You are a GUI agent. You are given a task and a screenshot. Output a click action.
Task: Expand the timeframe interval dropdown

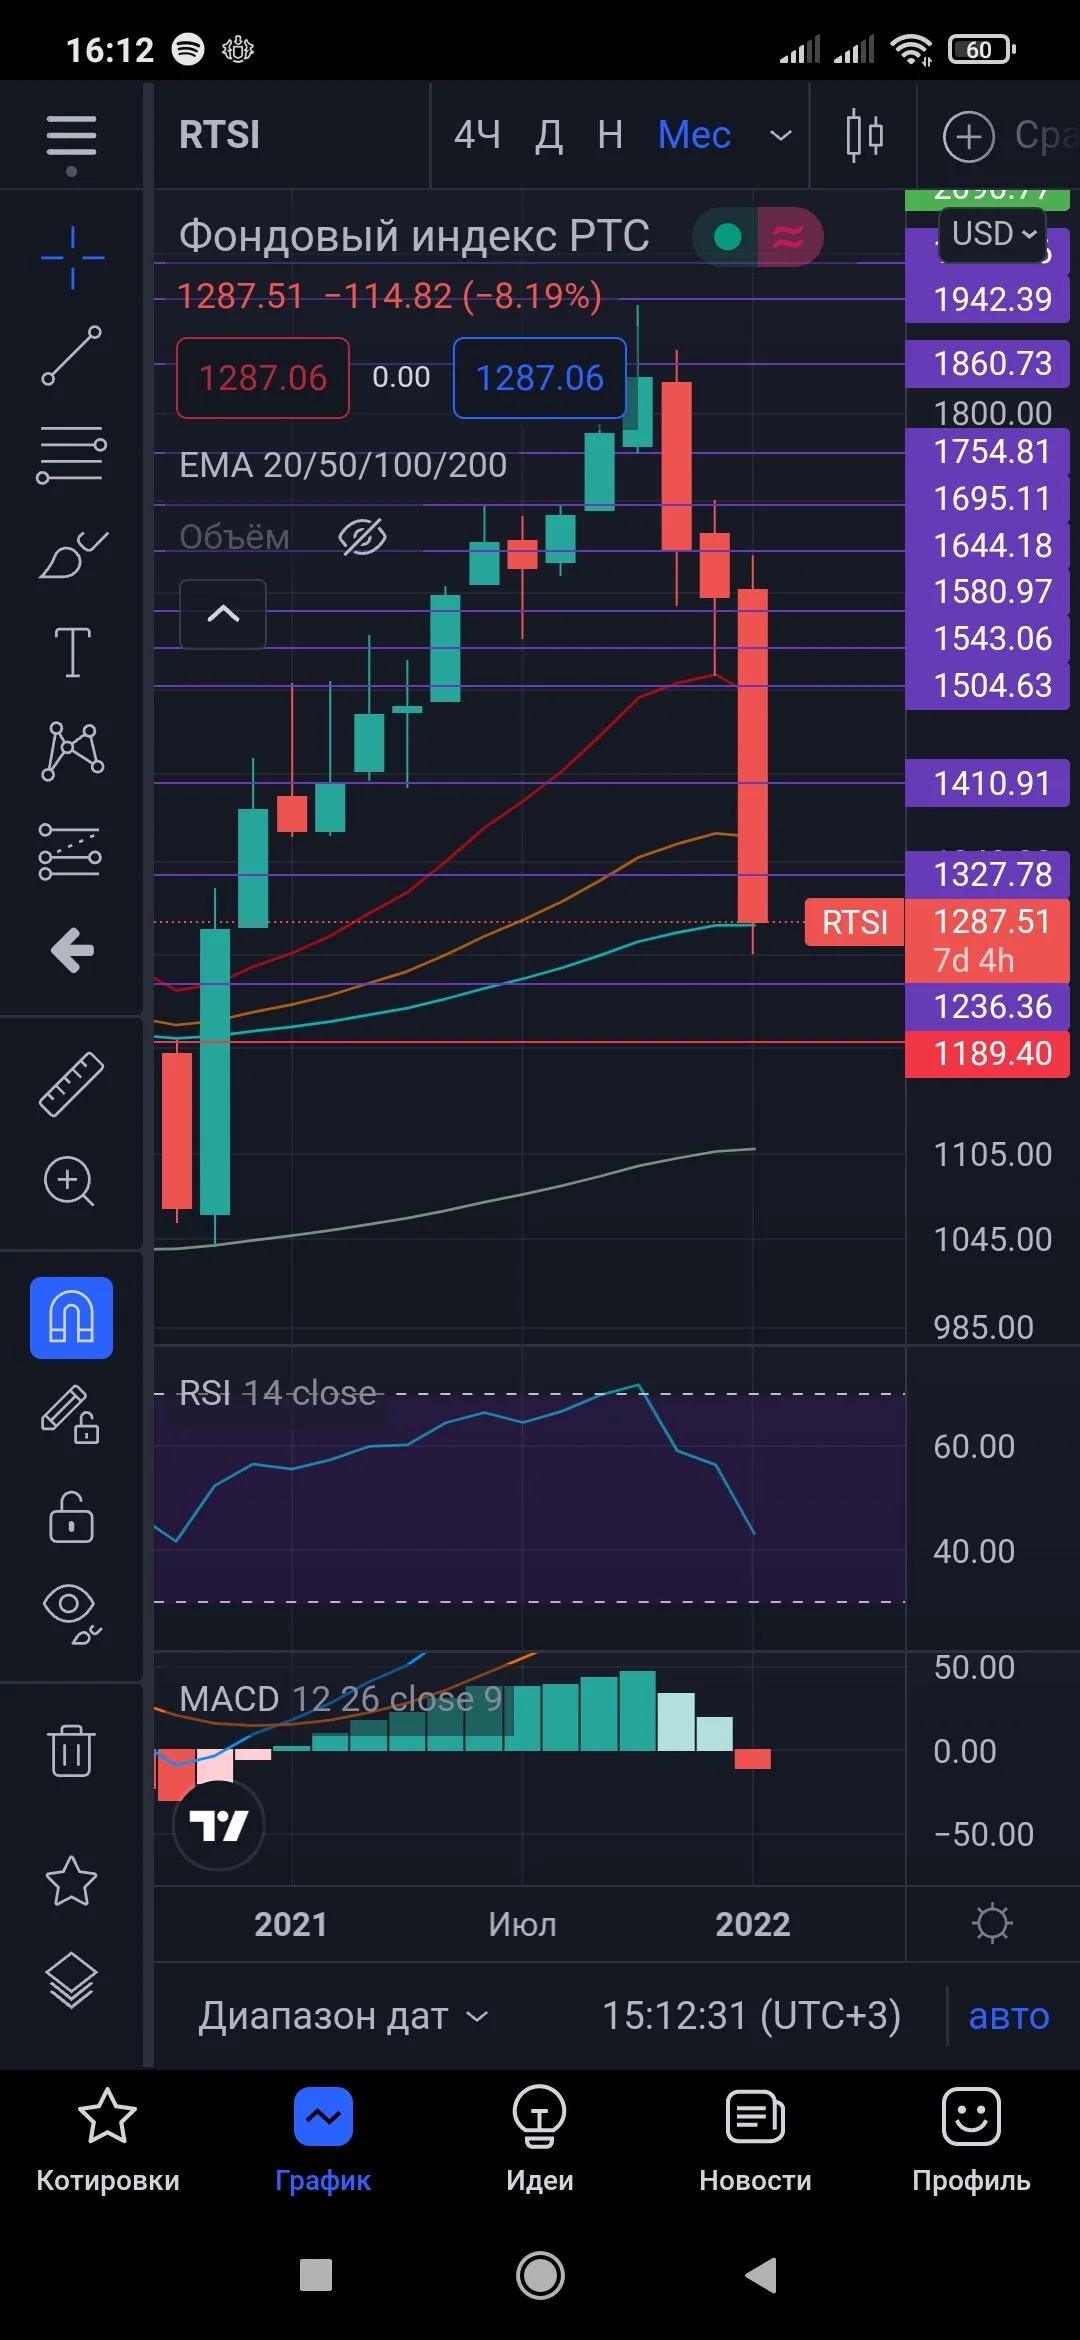780,135
